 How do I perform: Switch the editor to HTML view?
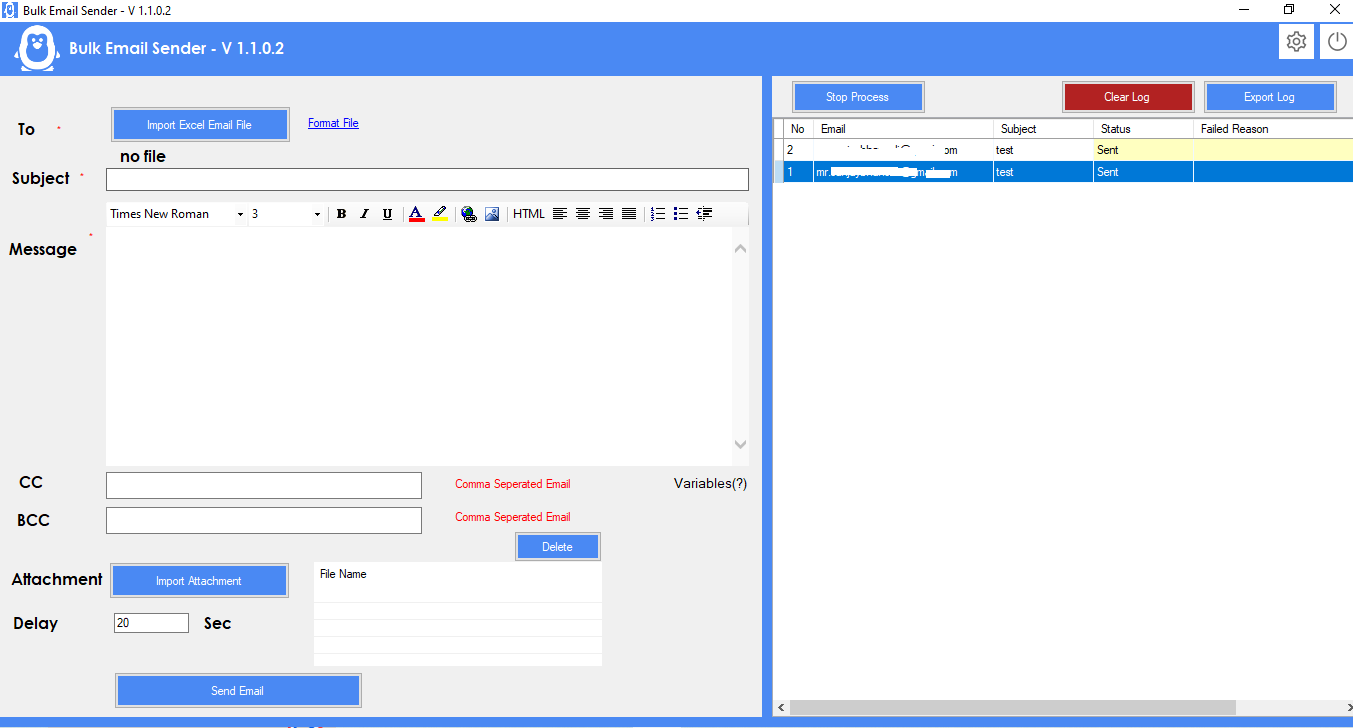pos(528,213)
